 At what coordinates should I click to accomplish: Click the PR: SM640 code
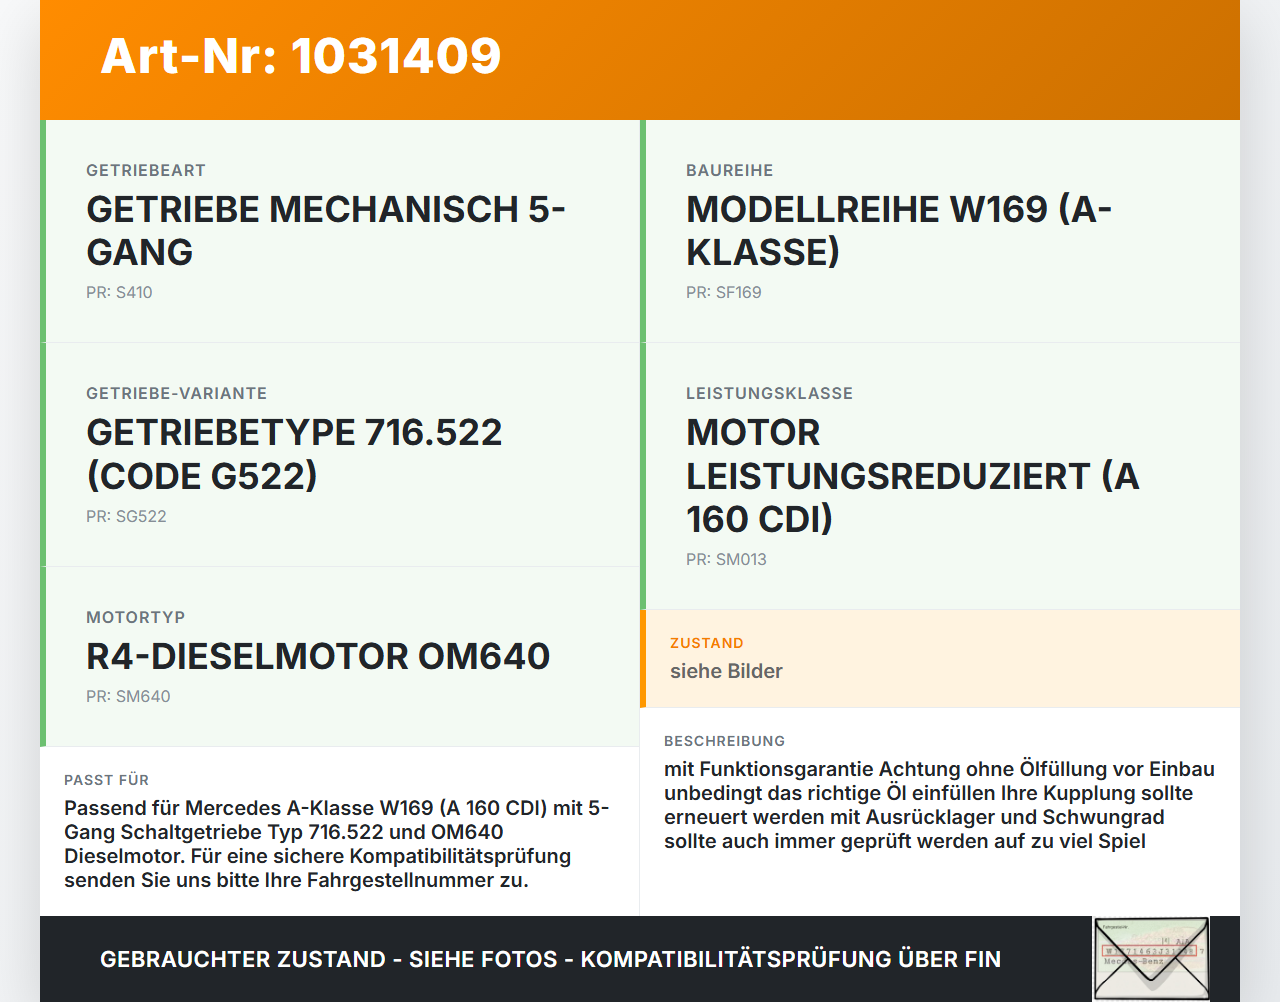128,696
